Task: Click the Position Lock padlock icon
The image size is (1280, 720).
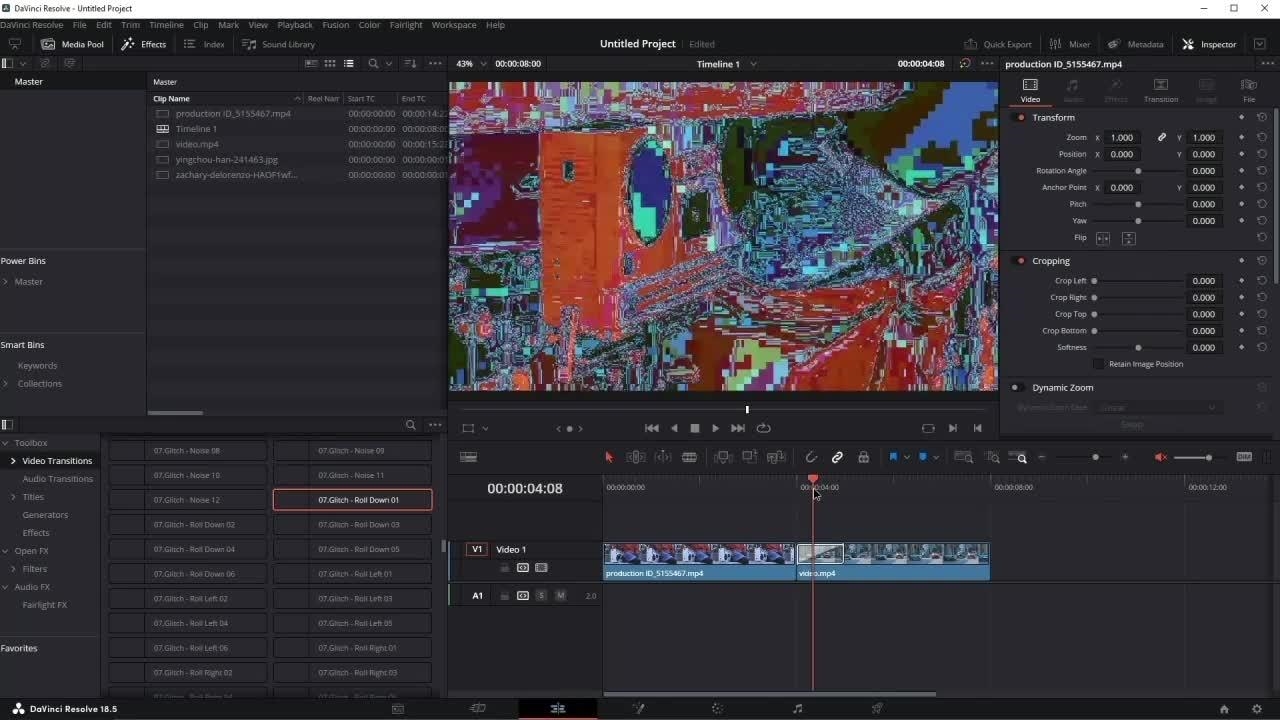Action: point(863,457)
